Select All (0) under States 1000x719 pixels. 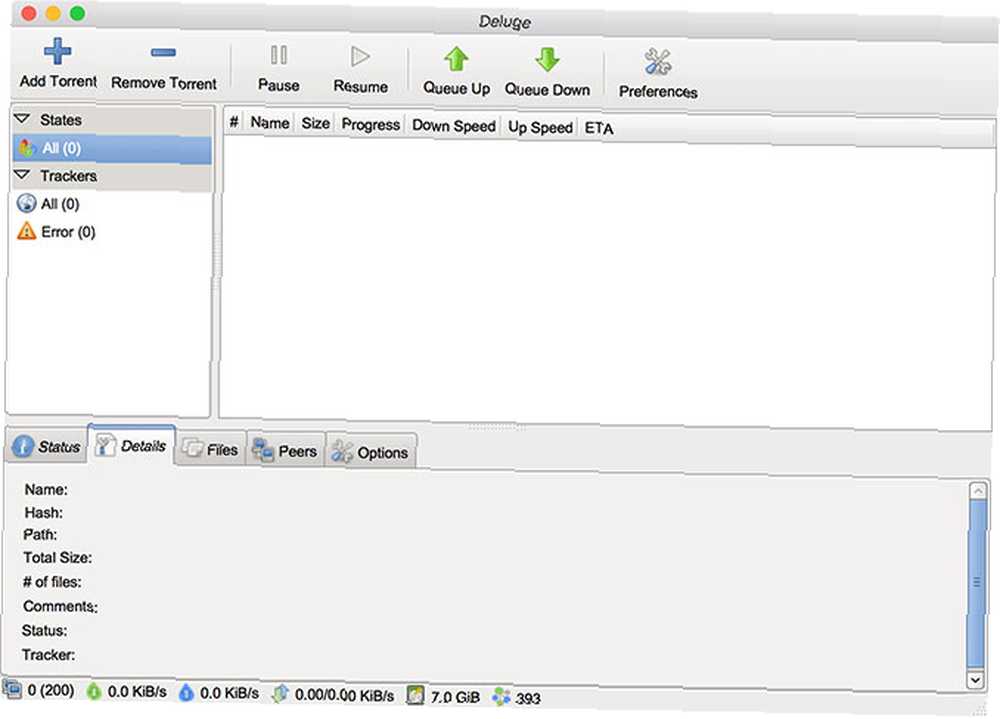click(x=112, y=149)
